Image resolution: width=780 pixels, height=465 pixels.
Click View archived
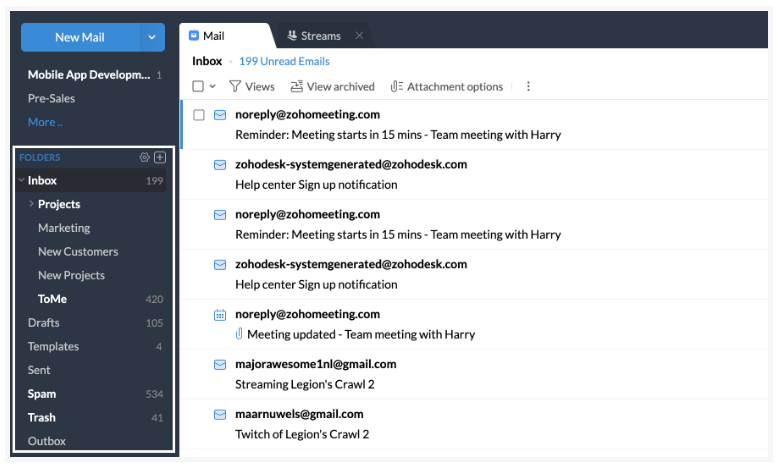coord(332,87)
